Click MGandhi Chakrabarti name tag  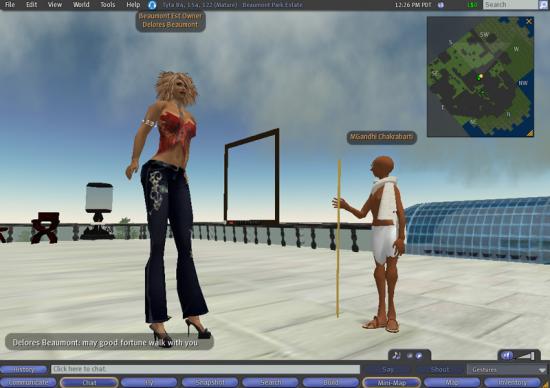click(382, 137)
